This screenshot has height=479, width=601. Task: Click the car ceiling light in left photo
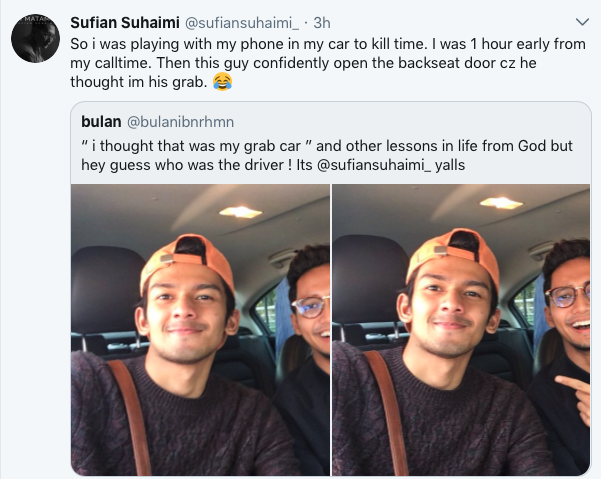tap(239, 211)
